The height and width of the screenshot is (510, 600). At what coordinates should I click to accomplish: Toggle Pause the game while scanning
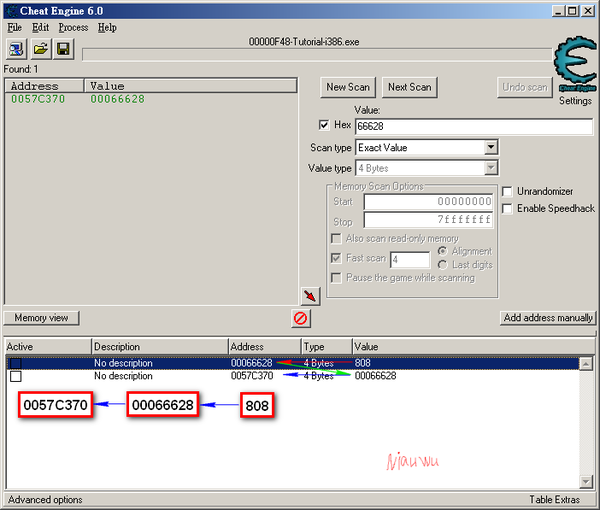coord(336,278)
